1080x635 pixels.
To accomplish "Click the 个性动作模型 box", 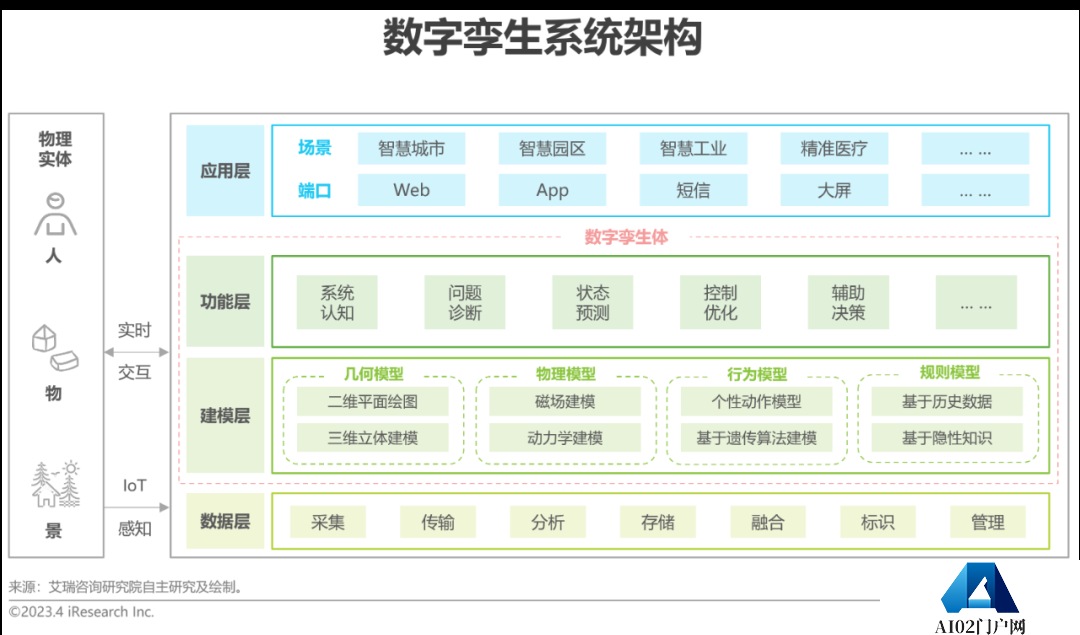I will (756, 402).
